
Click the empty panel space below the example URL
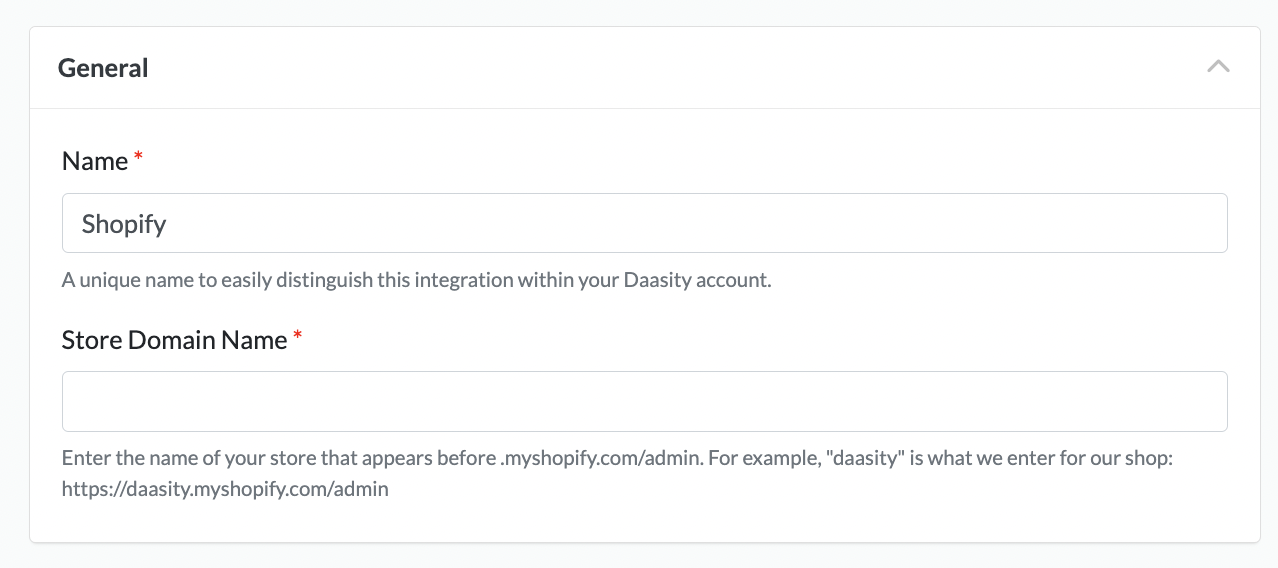tap(644, 522)
